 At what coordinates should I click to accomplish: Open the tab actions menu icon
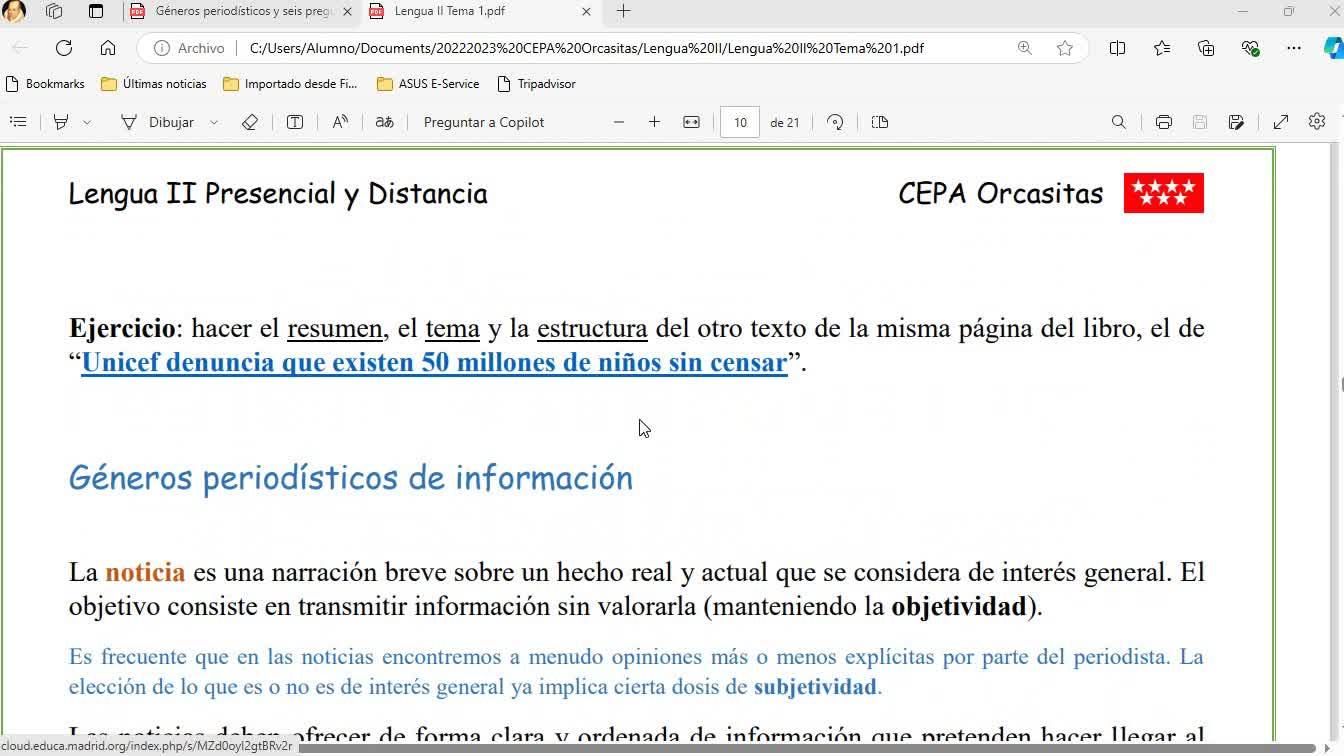click(96, 11)
